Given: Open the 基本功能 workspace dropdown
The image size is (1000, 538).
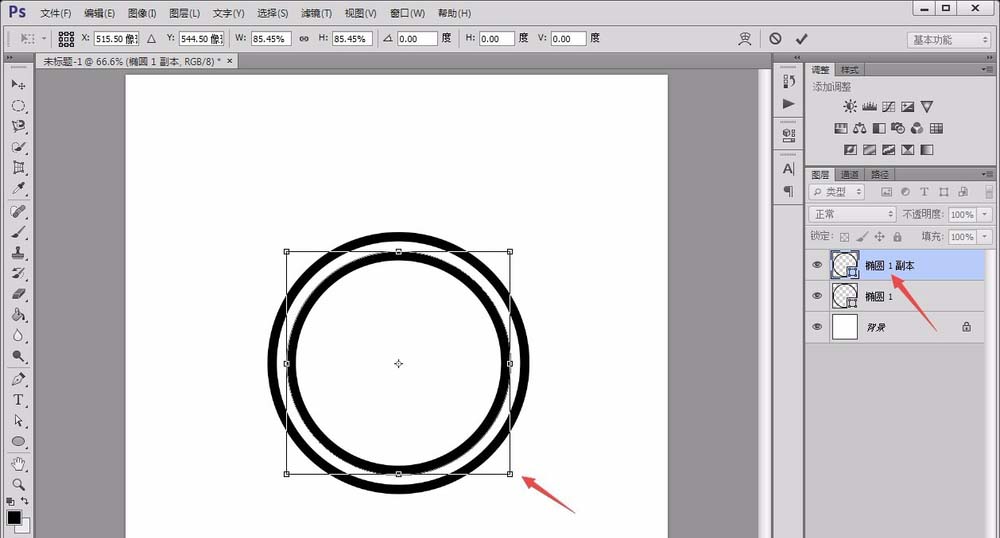Looking at the screenshot, I should 949,40.
